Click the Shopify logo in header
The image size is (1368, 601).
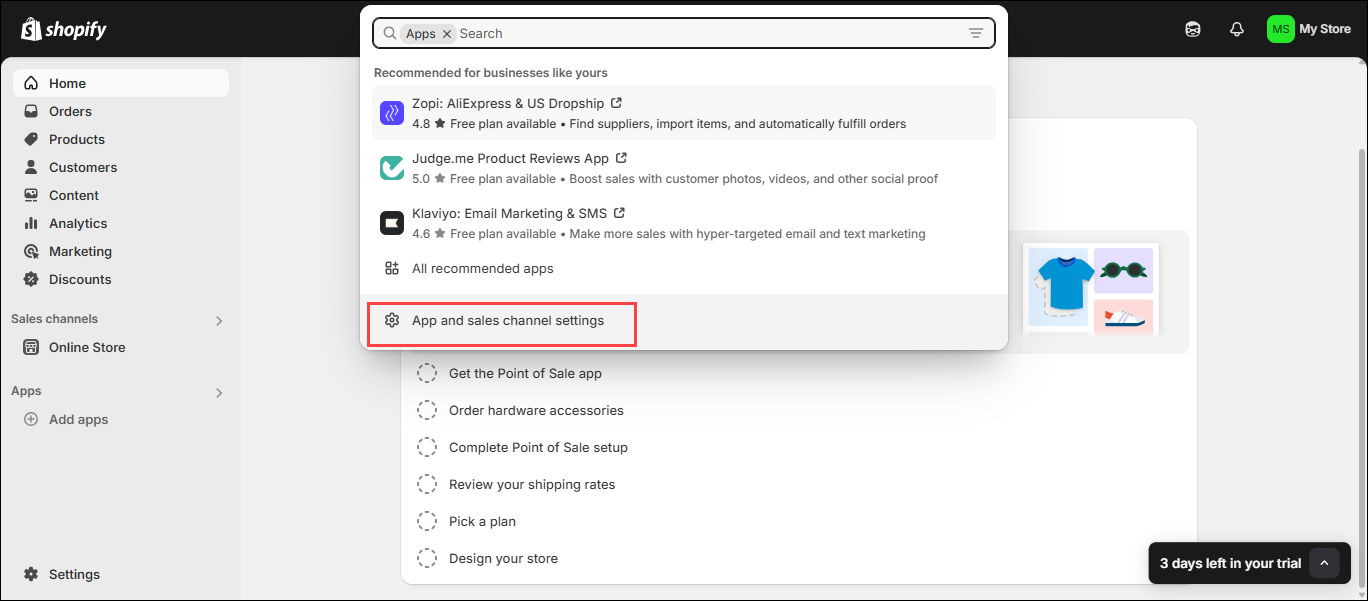[64, 29]
